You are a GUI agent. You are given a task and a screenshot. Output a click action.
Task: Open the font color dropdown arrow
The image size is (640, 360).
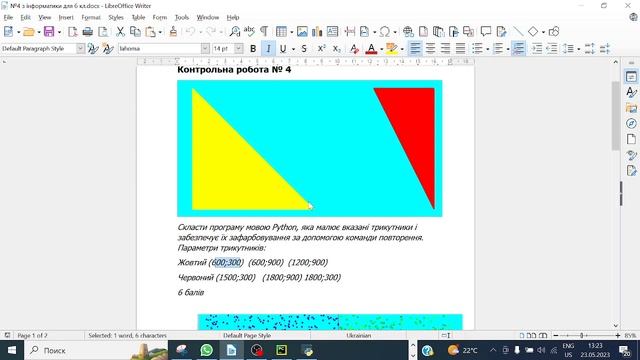pyautogui.click(x=382, y=49)
